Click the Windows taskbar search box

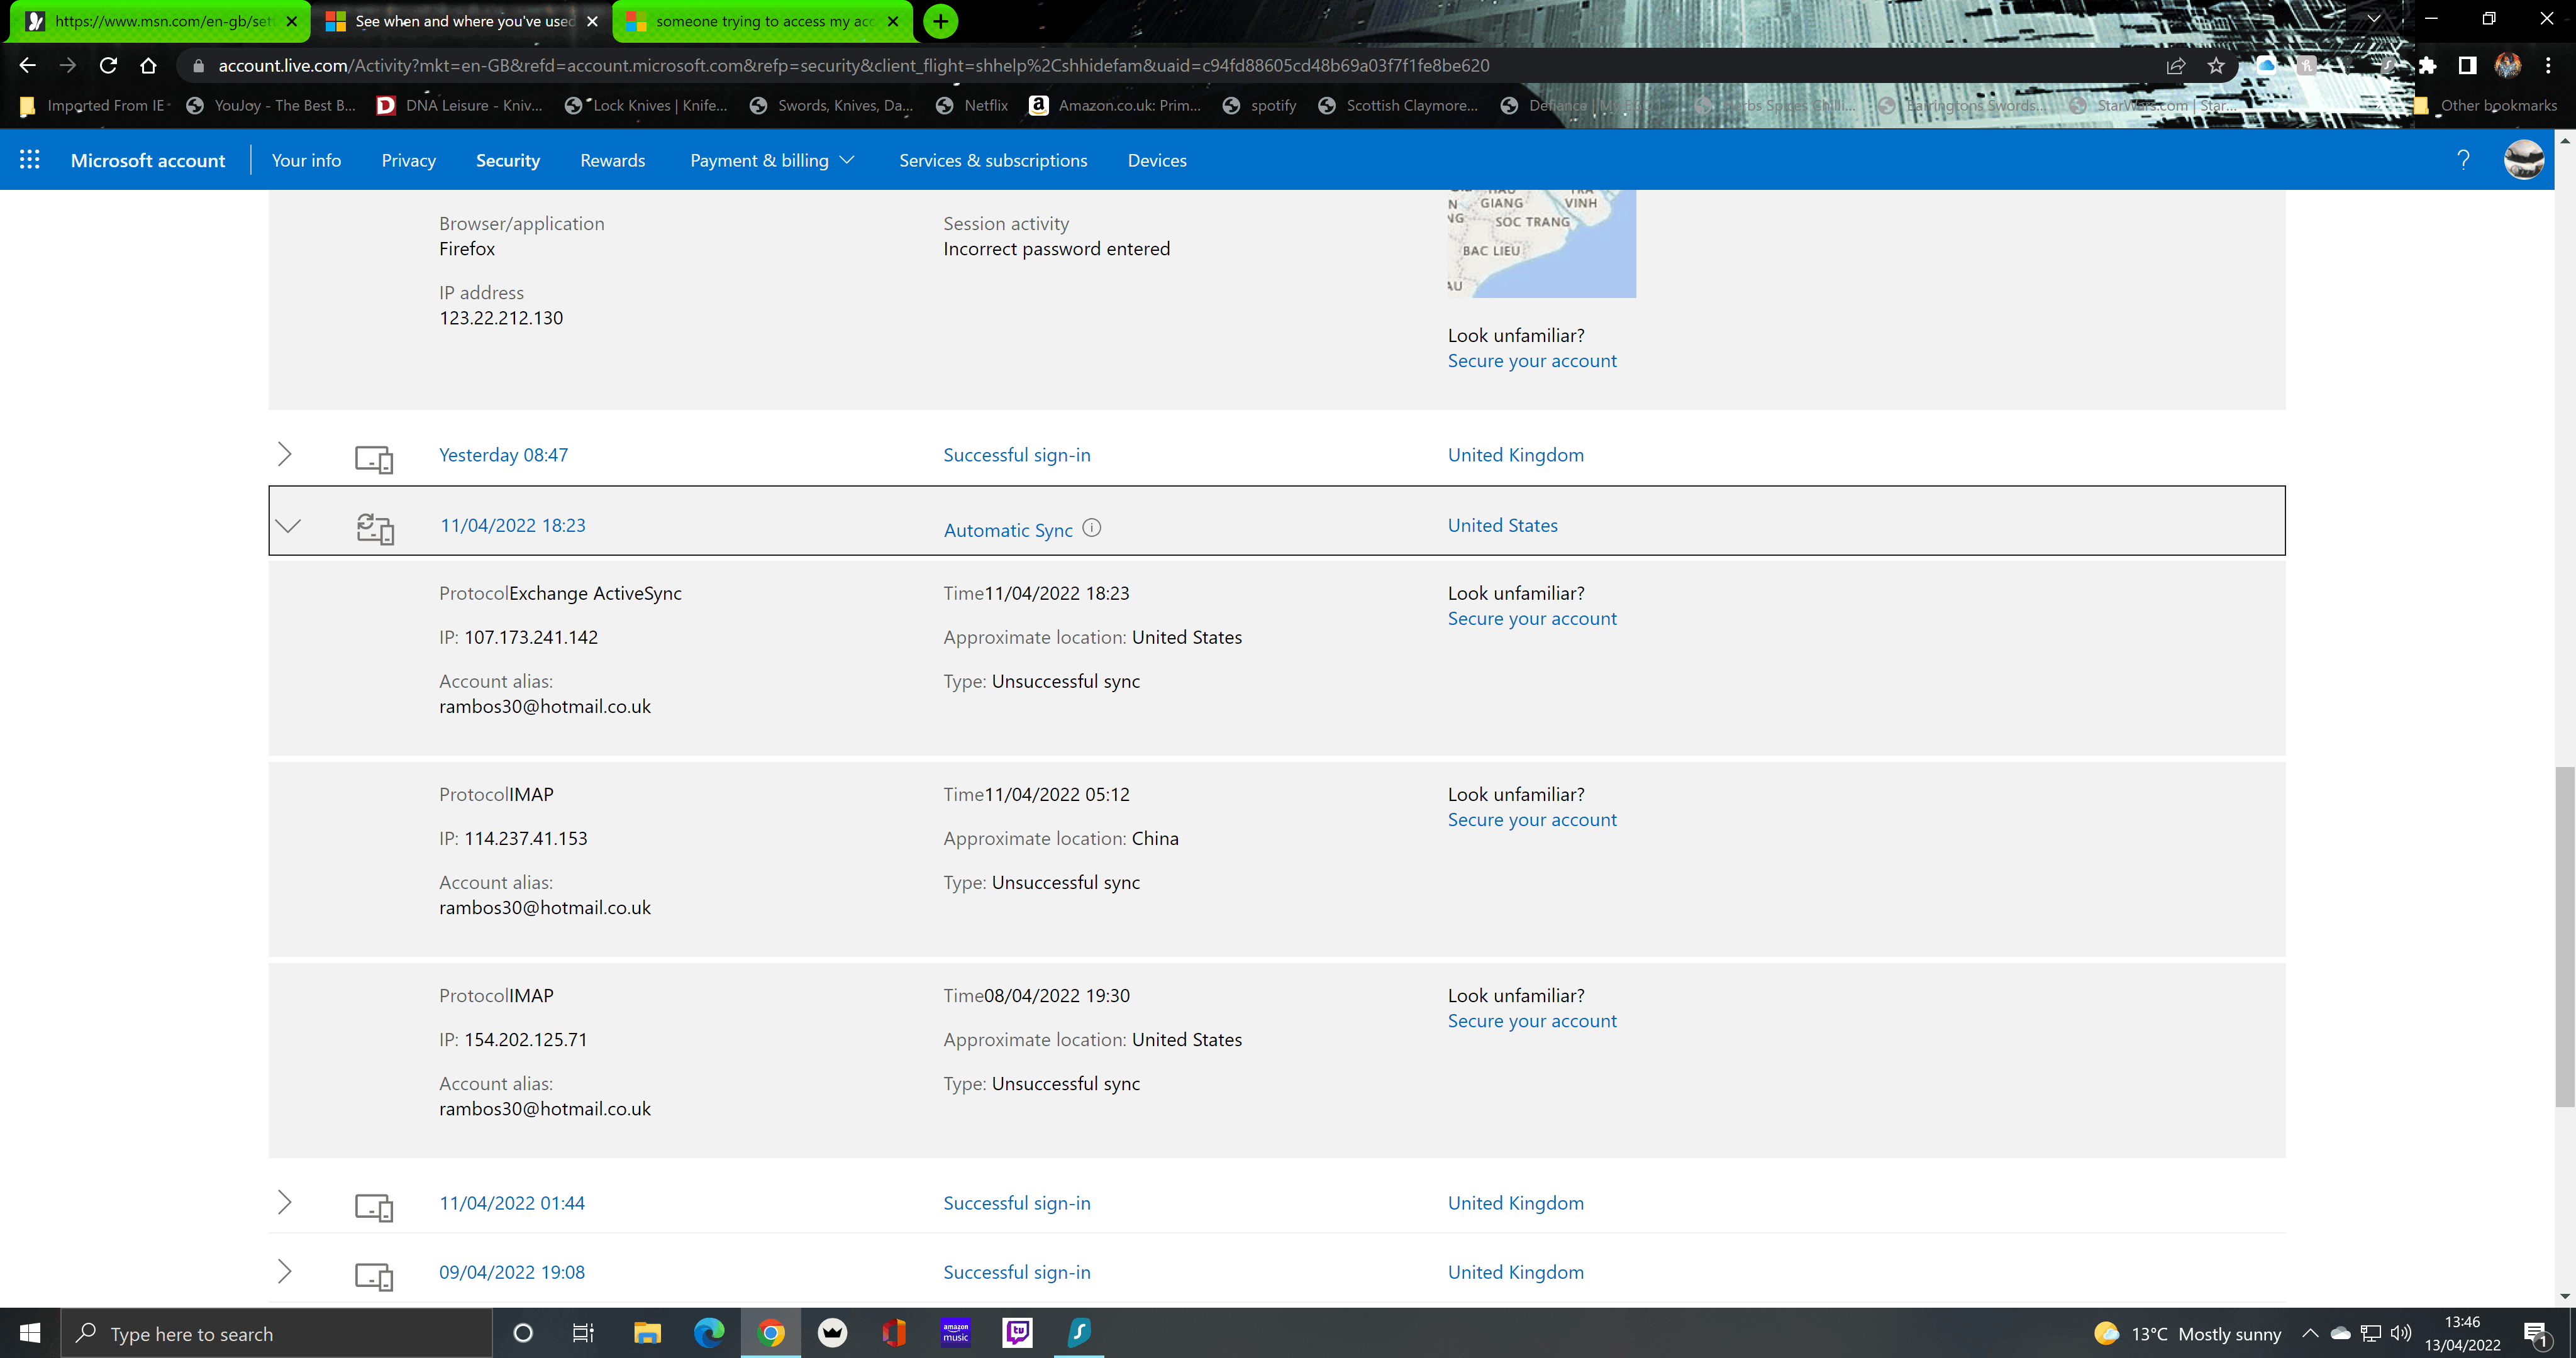tap(277, 1333)
